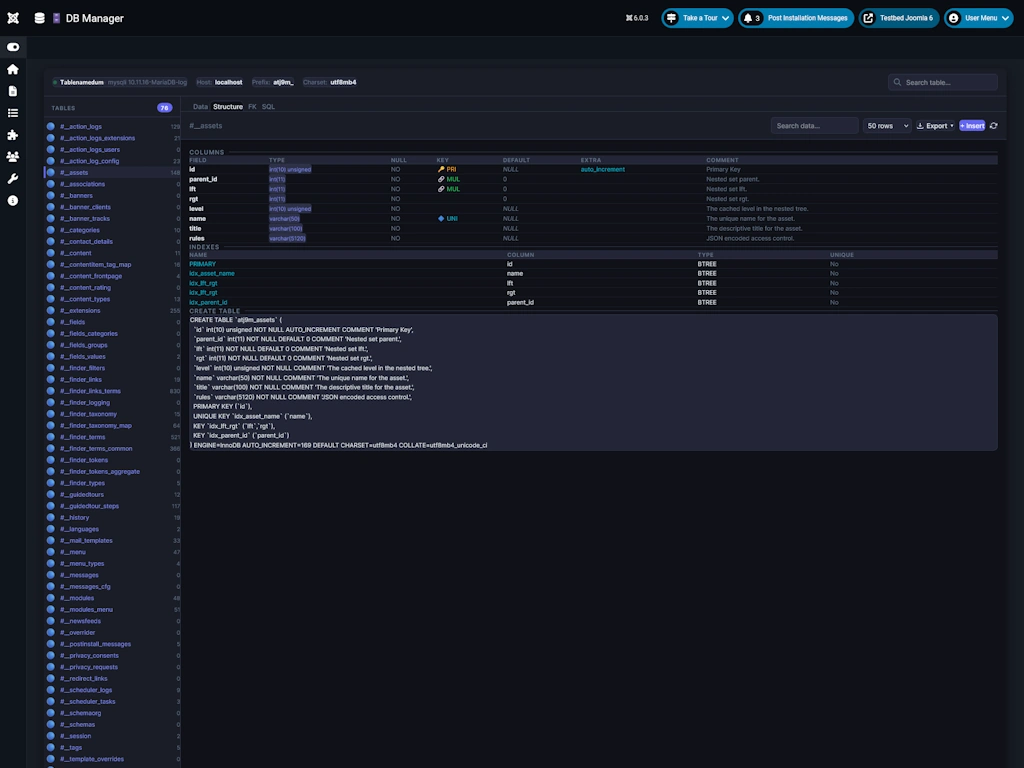The image size is (1024, 768).
Task: Select the #__menu_types table
Action: click(x=112, y=564)
